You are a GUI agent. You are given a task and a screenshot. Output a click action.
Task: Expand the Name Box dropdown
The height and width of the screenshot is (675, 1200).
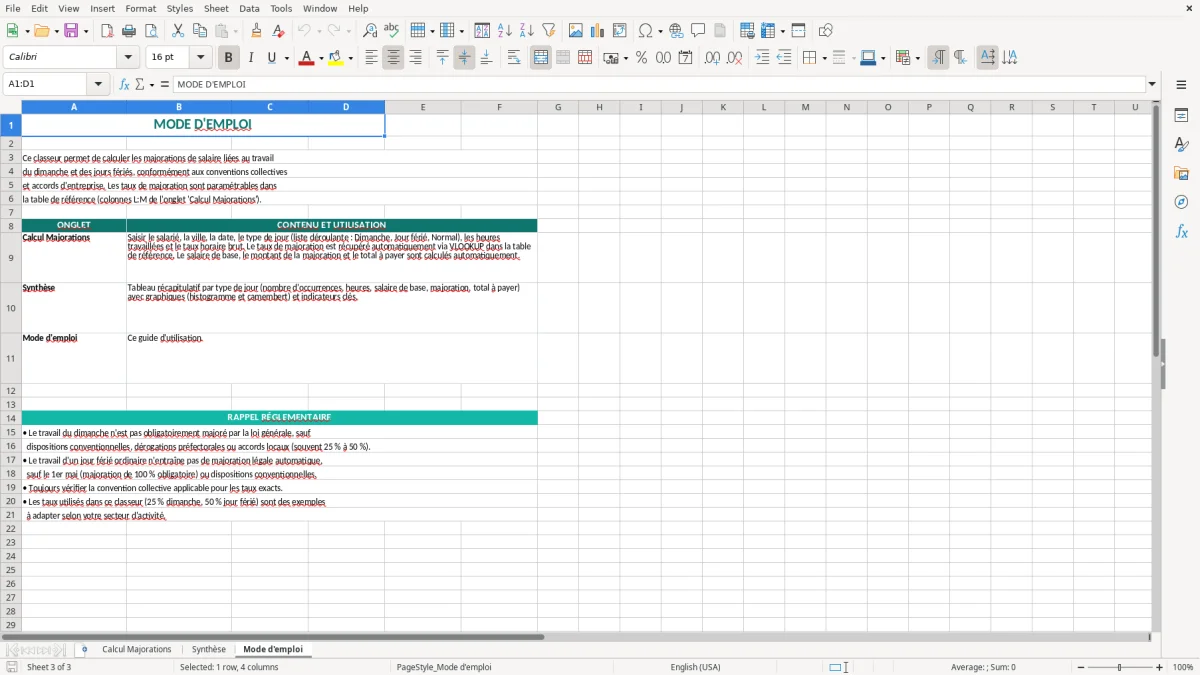coord(99,84)
